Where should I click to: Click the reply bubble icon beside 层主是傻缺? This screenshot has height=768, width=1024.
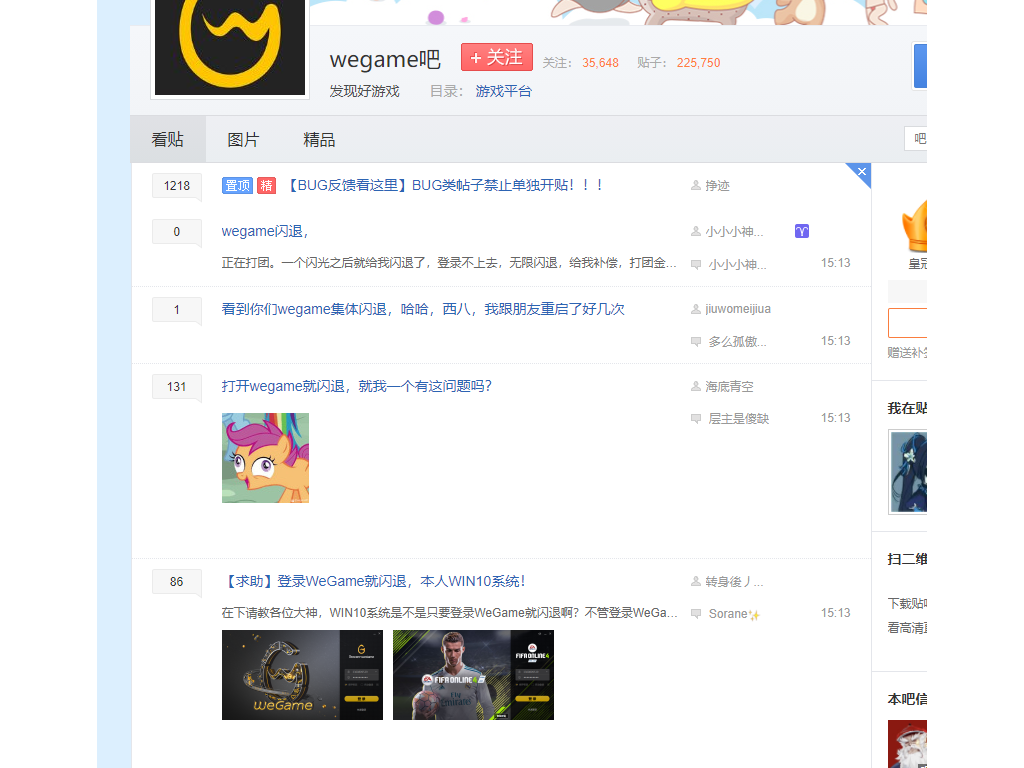click(696, 419)
